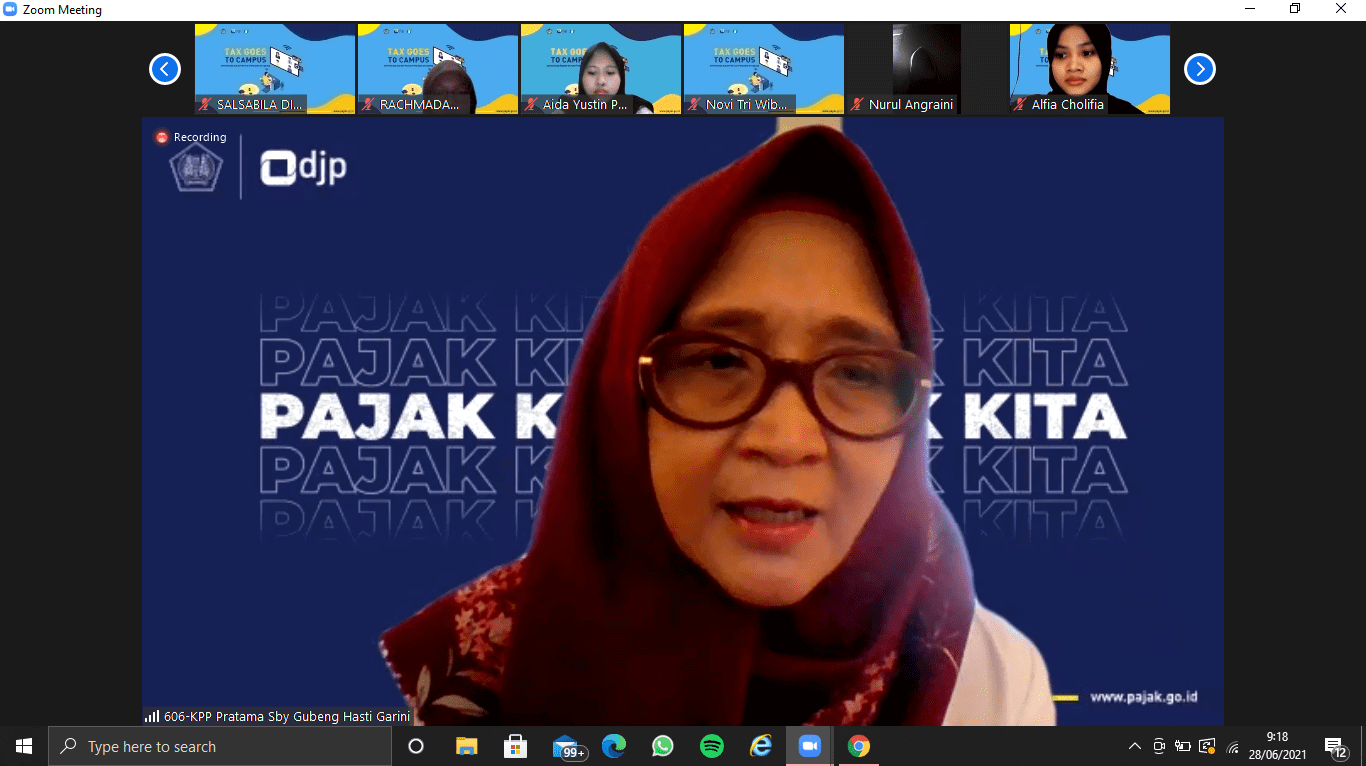The height and width of the screenshot is (766, 1366).
Task: Launch Microsoft Edge from the taskbar
Action: click(614, 746)
